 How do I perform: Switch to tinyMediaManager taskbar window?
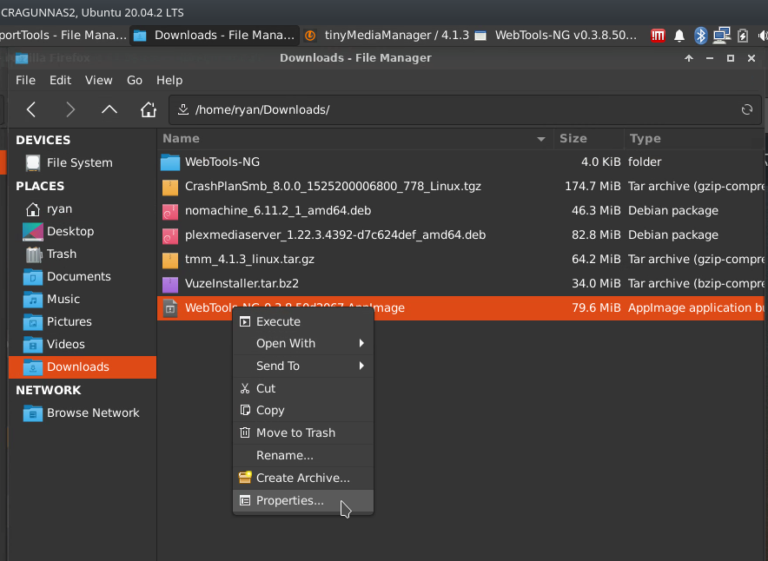[387, 35]
